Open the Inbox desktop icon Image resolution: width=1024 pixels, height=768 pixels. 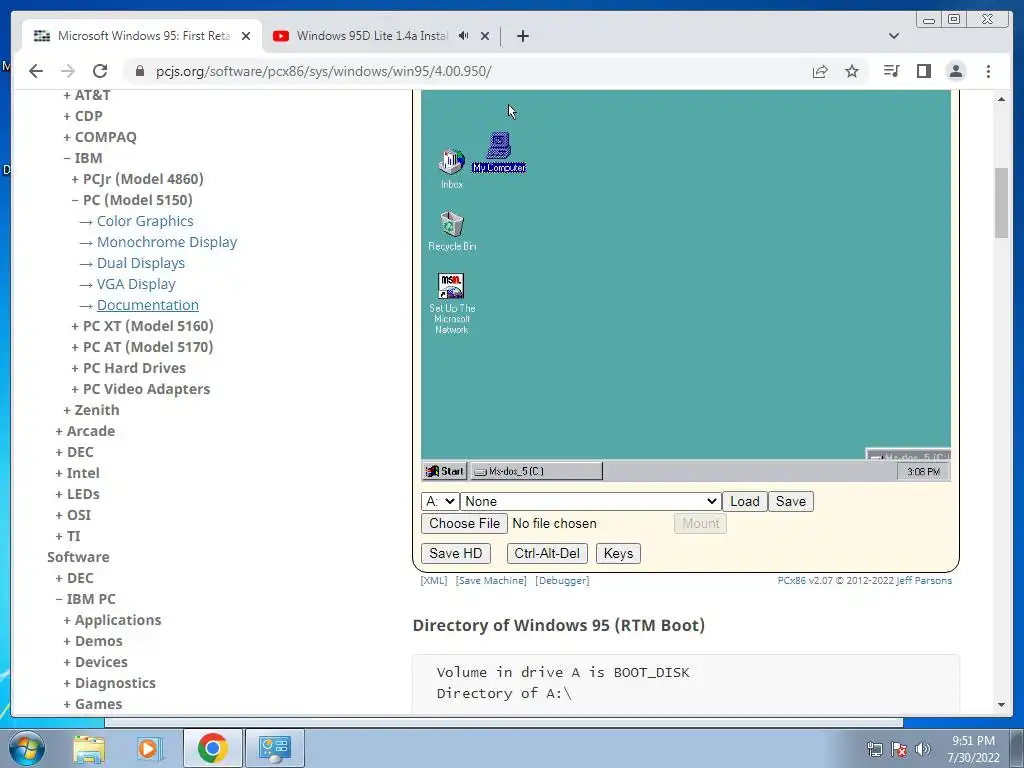tap(451, 168)
